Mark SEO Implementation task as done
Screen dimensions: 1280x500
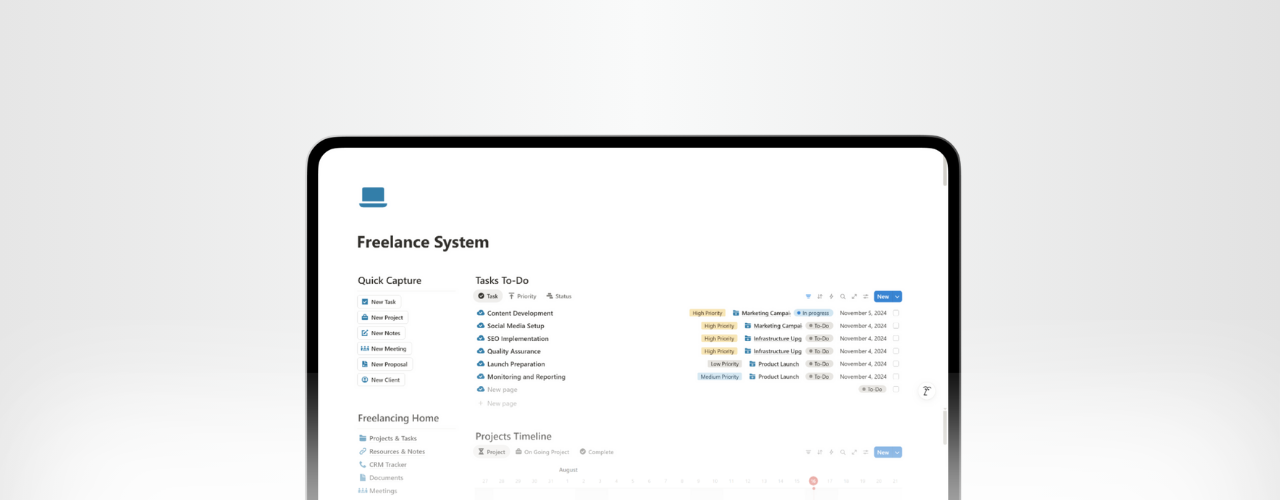click(x=896, y=338)
